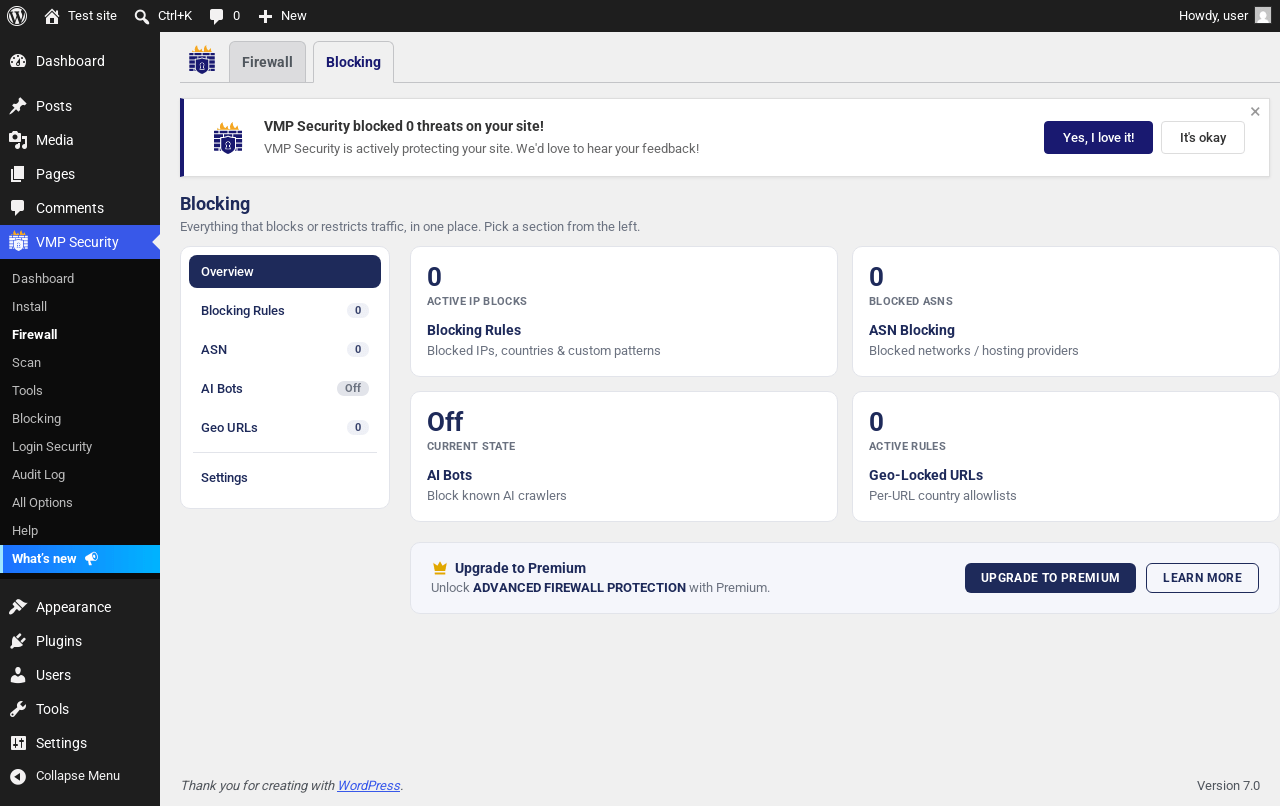Click the New plus icon
1280x806 pixels.
pyautogui.click(x=265, y=16)
